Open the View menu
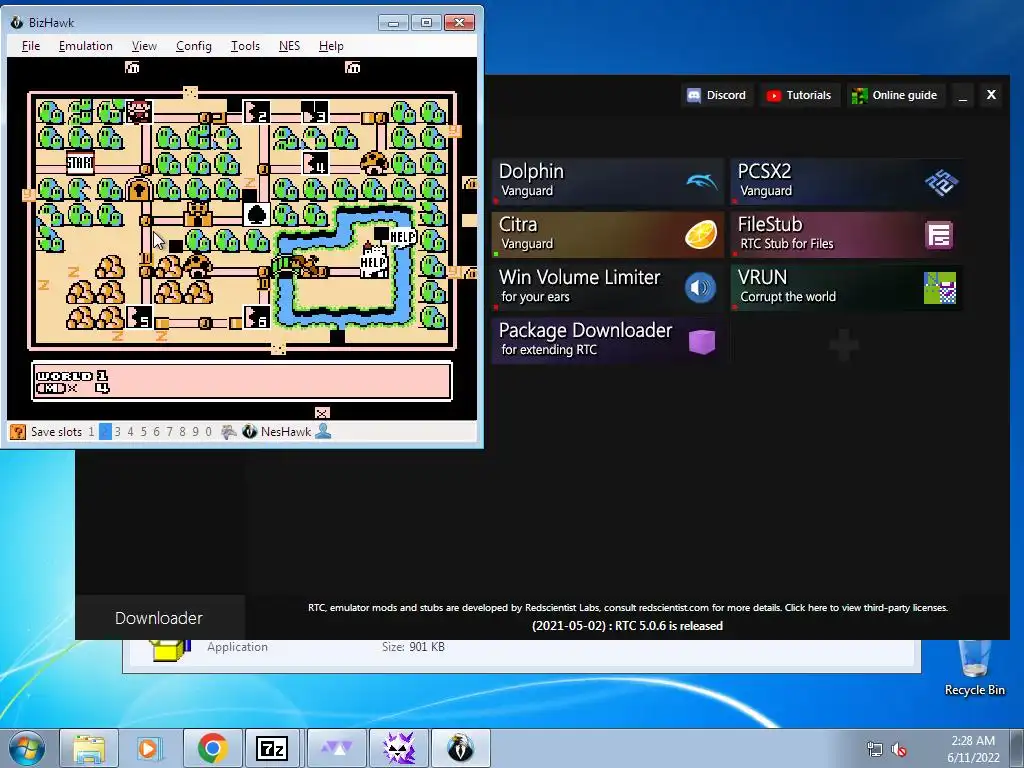1024x768 pixels. tap(144, 46)
